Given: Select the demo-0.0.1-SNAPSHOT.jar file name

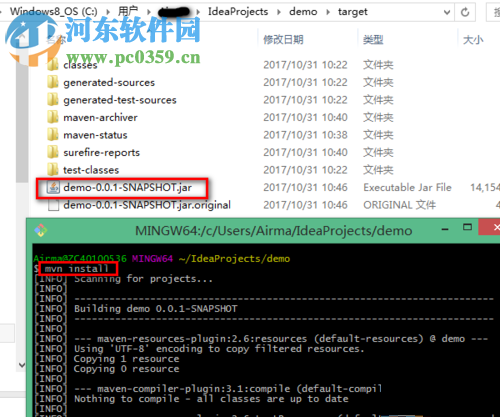Looking at the screenshot, I should tap(127, 188).
